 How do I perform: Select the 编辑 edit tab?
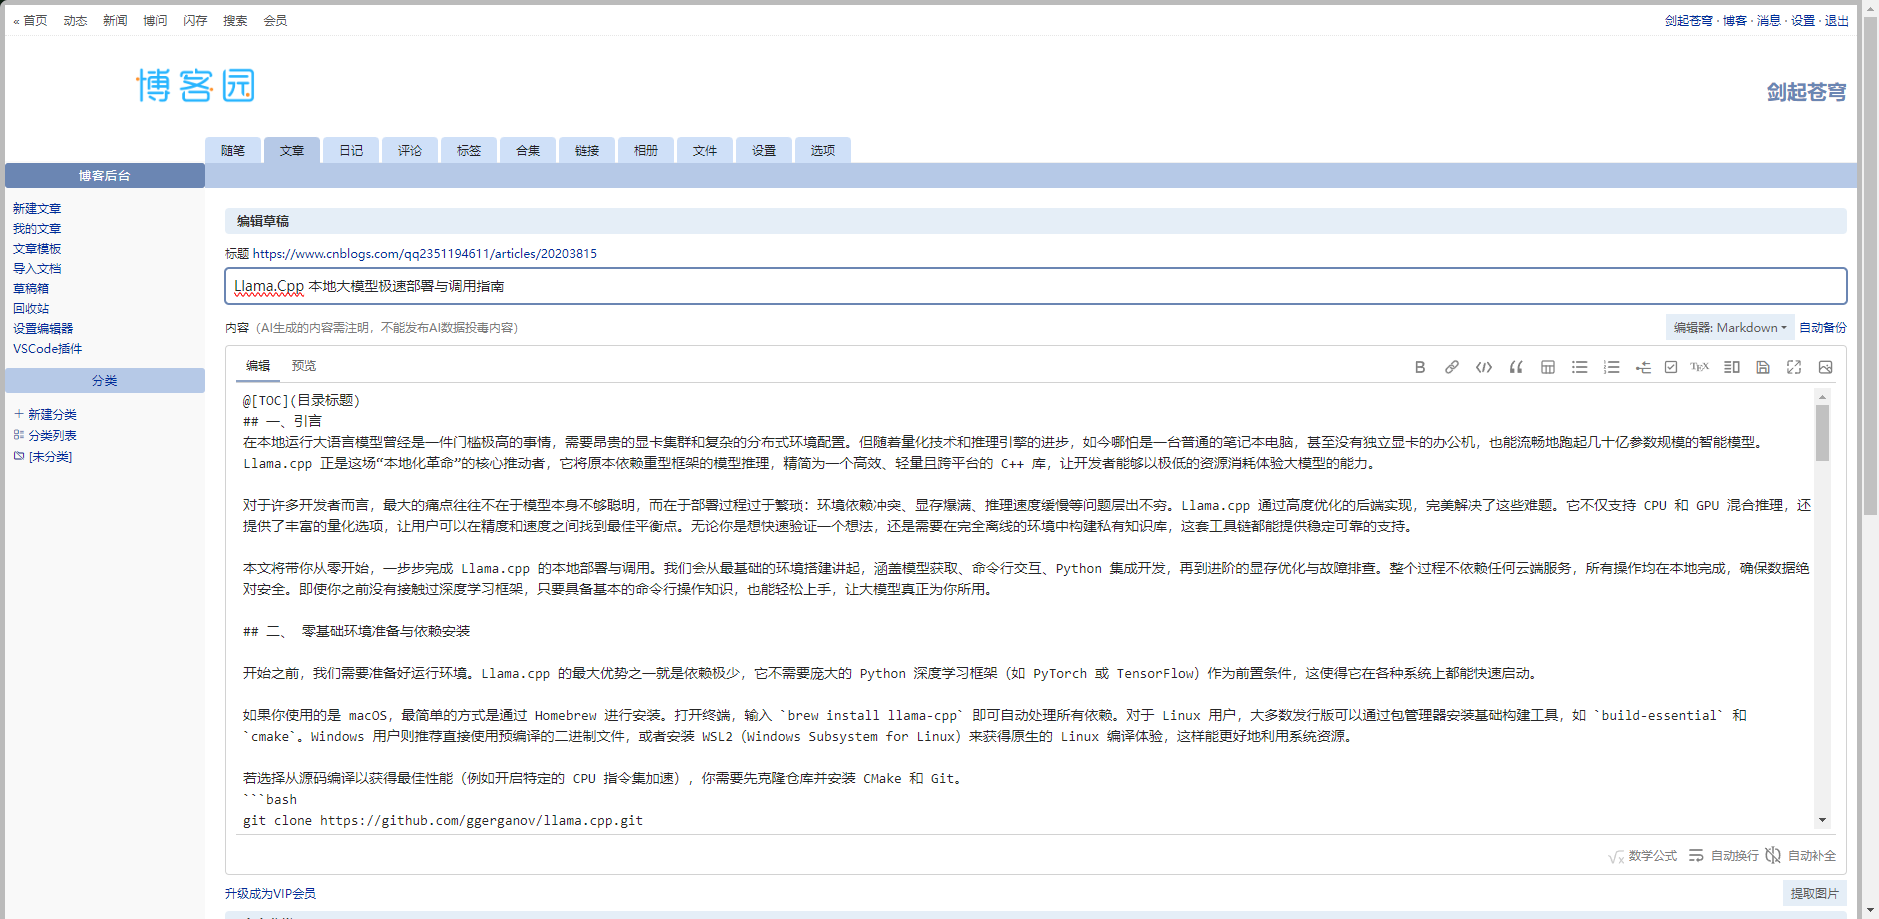(258, 366)
